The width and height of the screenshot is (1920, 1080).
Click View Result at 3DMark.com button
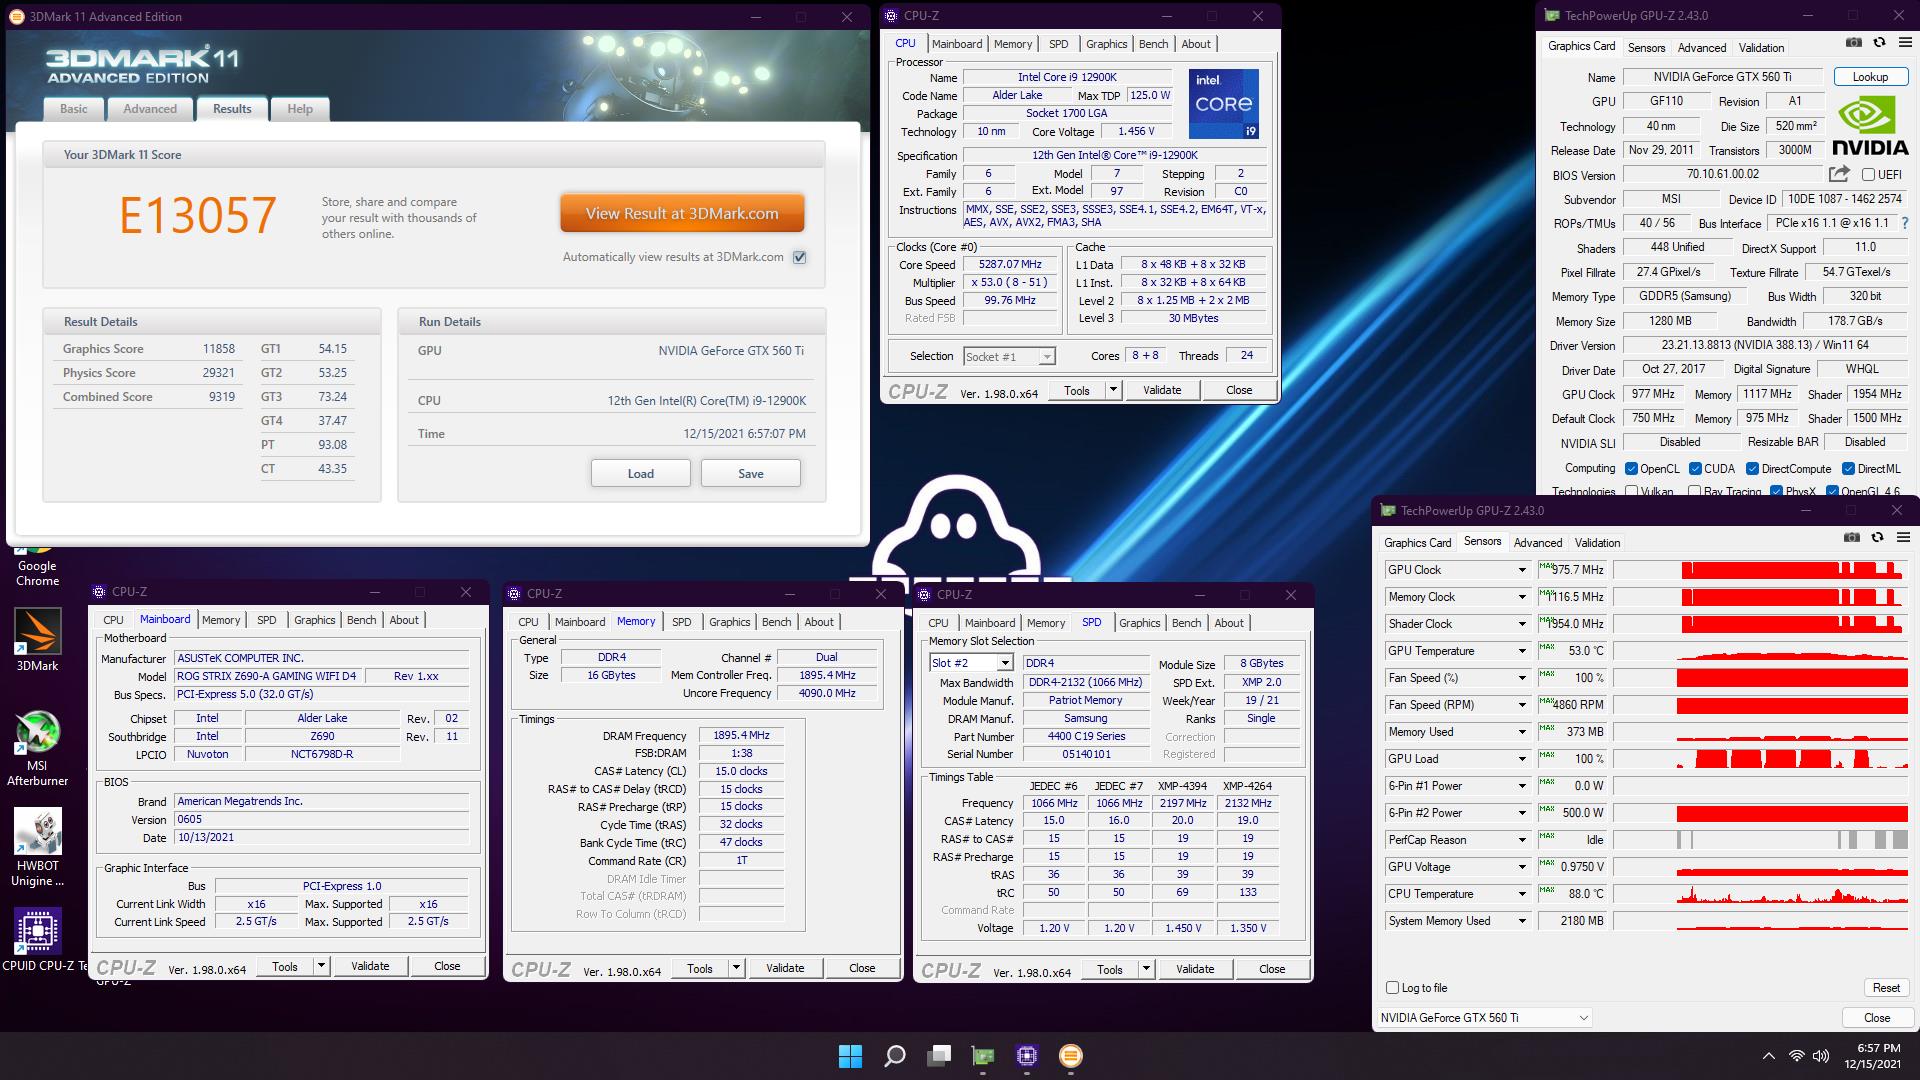[682, 213]
